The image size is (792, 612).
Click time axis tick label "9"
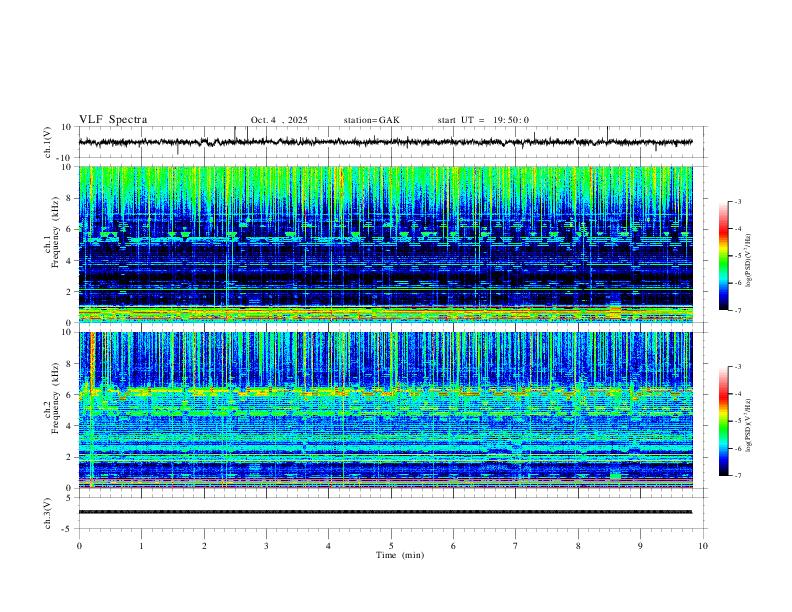click(x=640, y=546)
